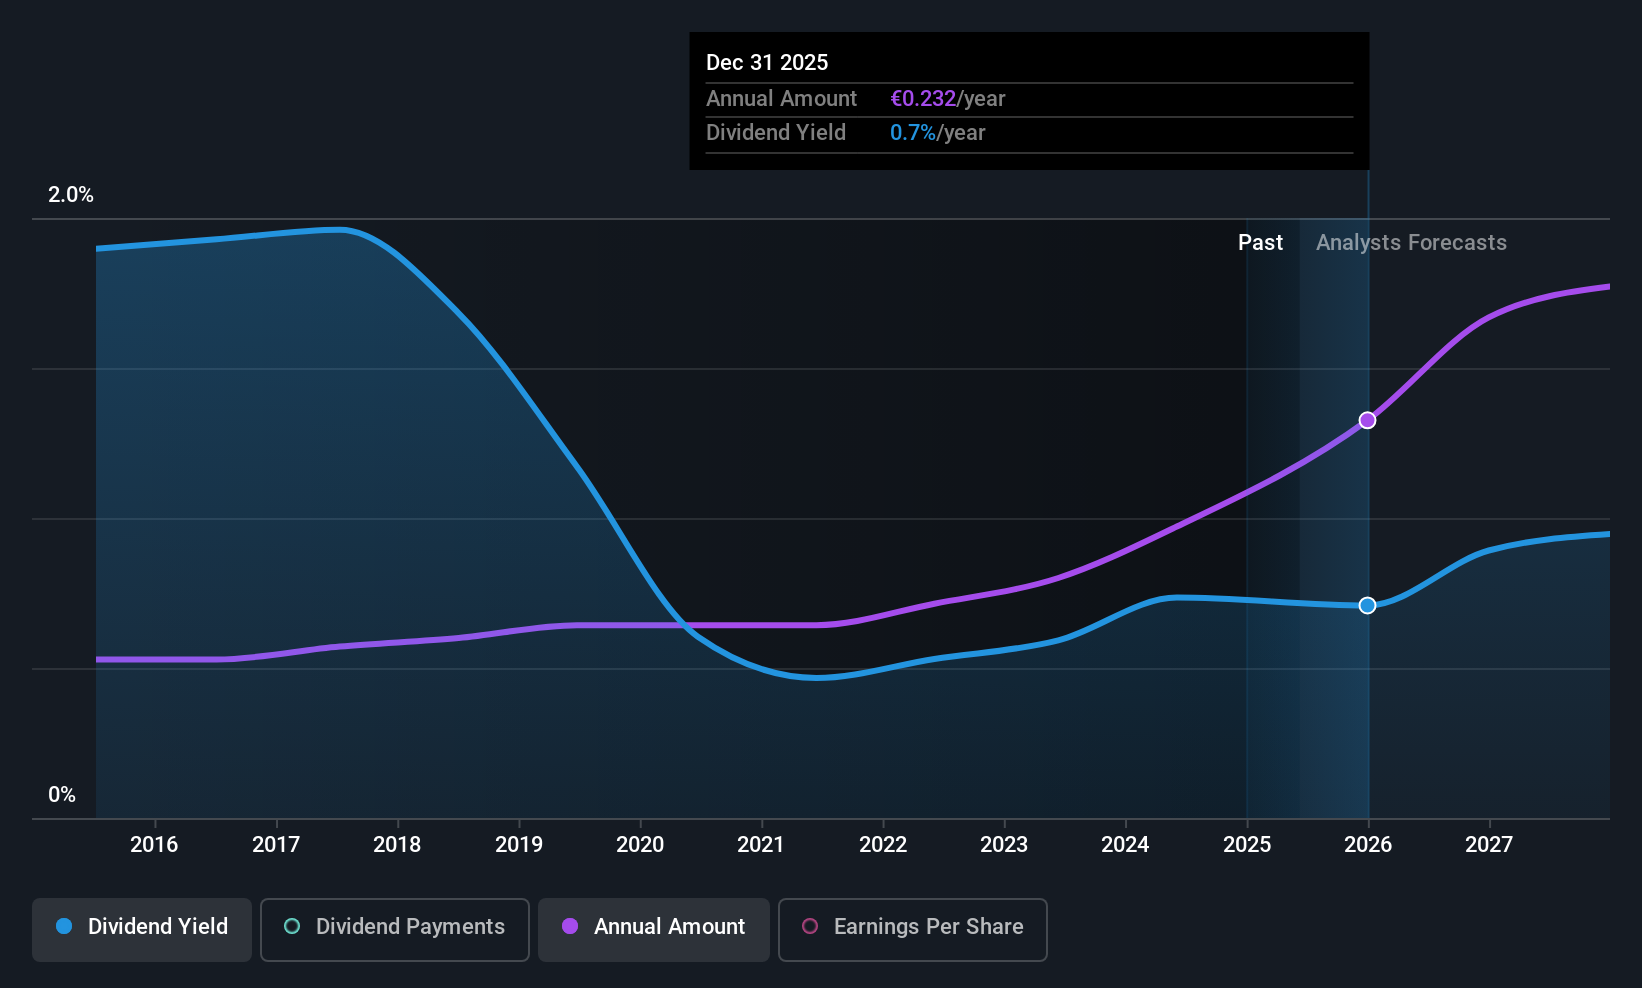This screenshot has height=988, width=1642.
Task: Click the blue Dividend Yield legend dot
Action: [x=64, y=926]
